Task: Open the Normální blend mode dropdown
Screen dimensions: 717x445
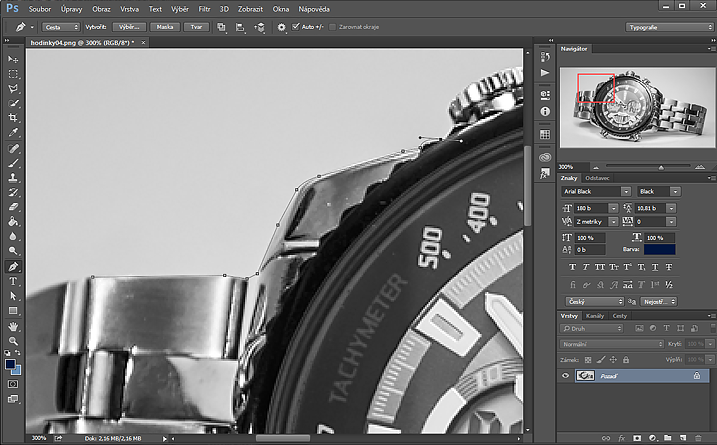Action: [x=612, y=344]
